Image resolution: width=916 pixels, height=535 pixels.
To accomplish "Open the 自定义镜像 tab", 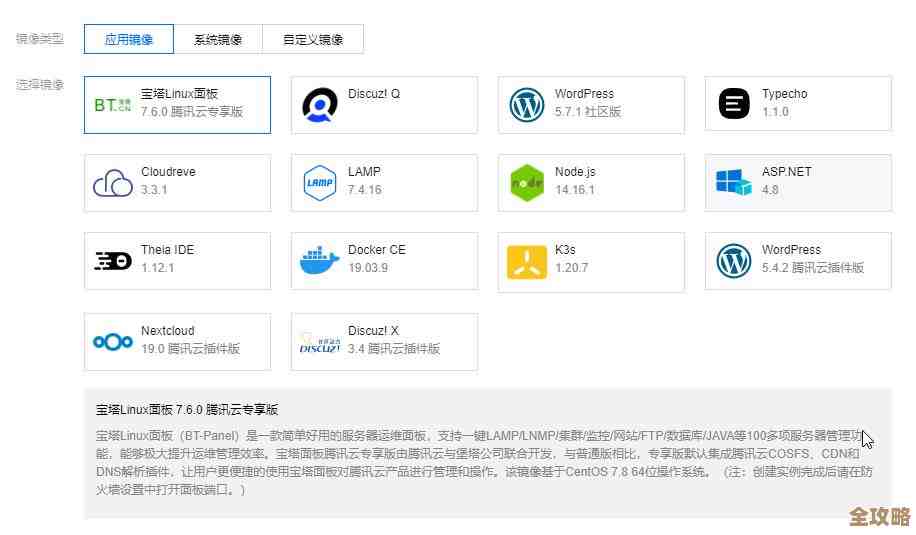I will pos(313,39).
